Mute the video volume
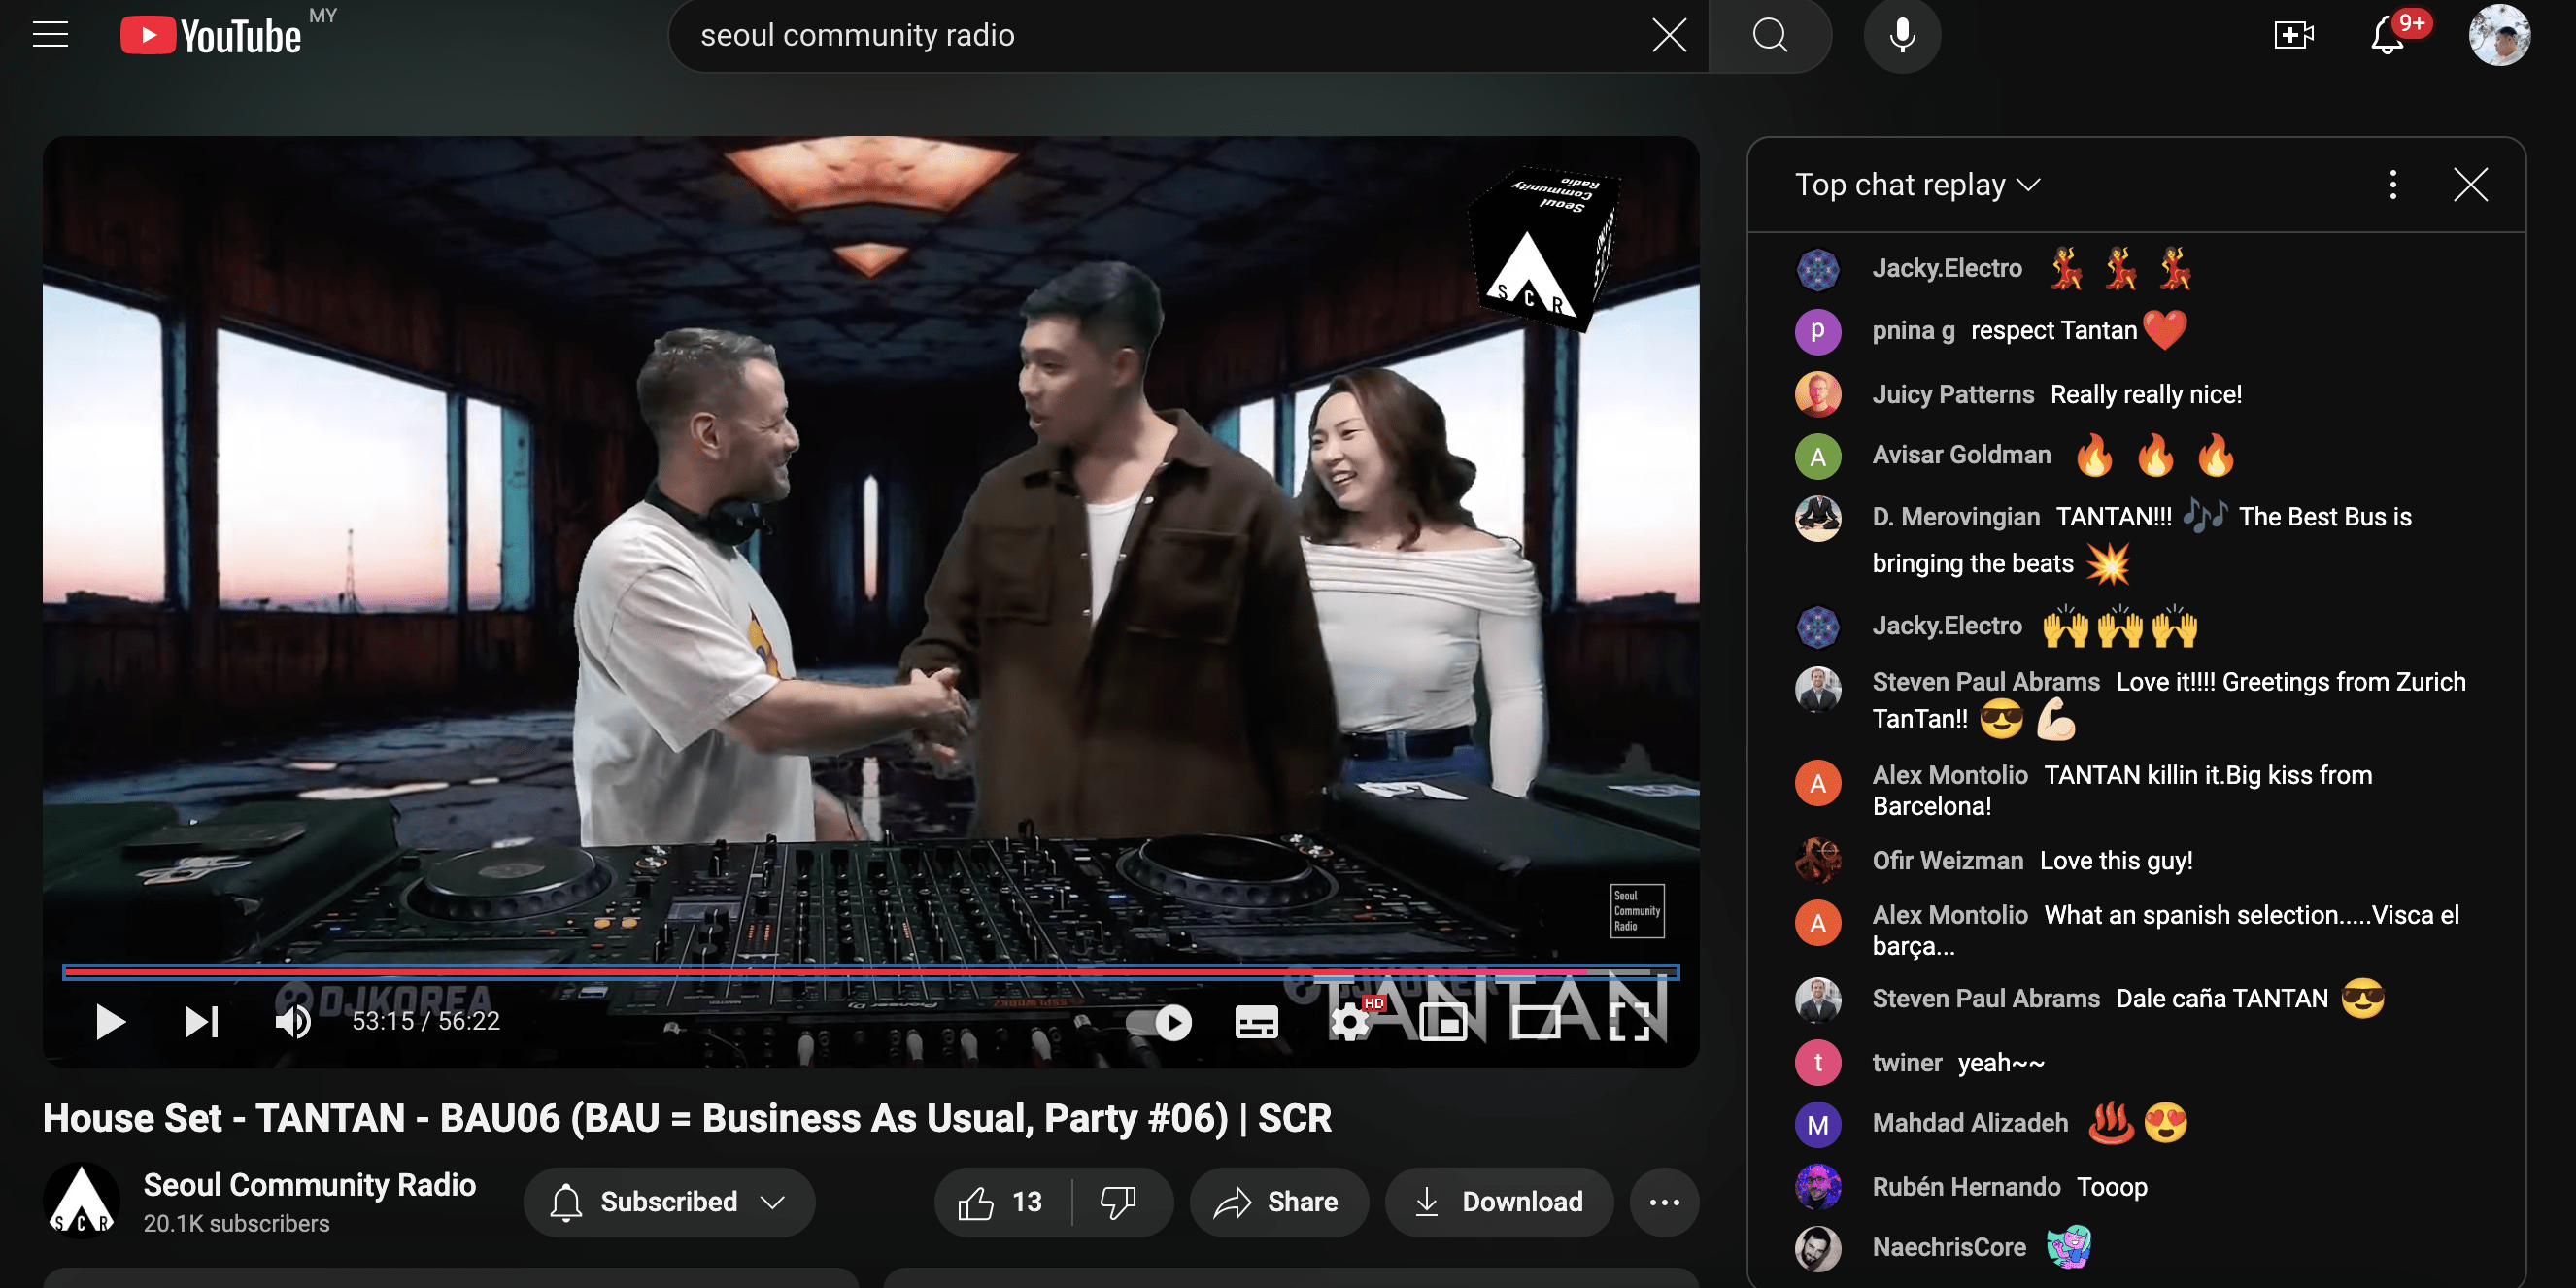 (293, 1021)
